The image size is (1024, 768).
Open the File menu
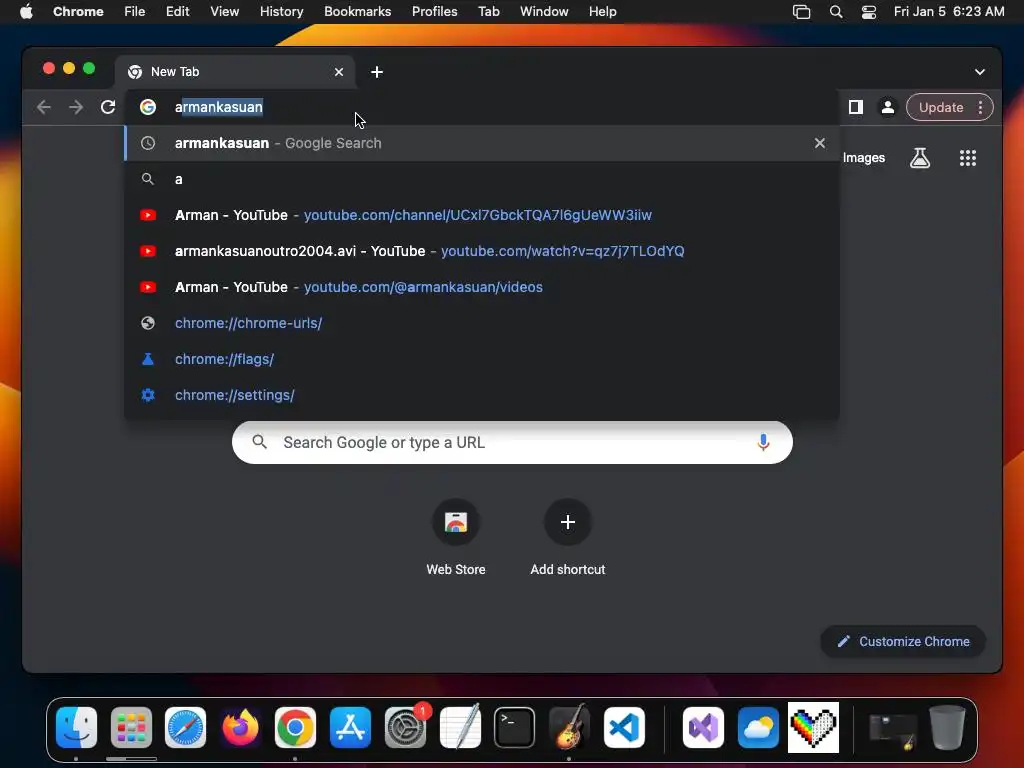[x=135, y=11]
